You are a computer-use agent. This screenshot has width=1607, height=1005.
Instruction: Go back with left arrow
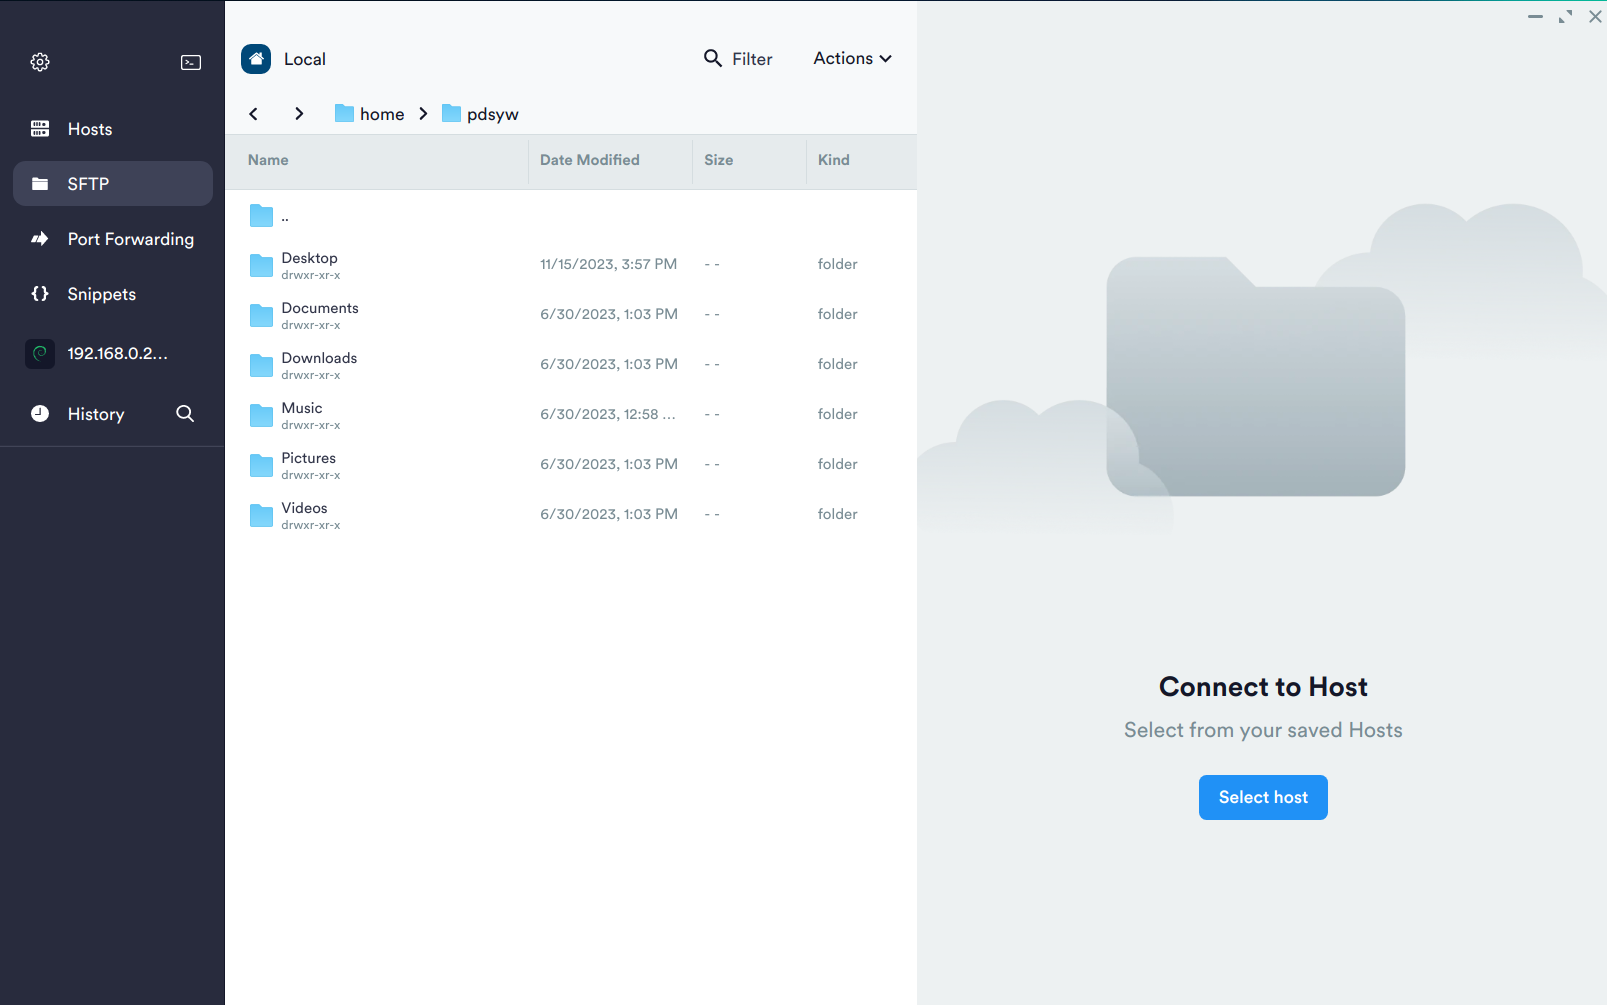coord(254,114)
